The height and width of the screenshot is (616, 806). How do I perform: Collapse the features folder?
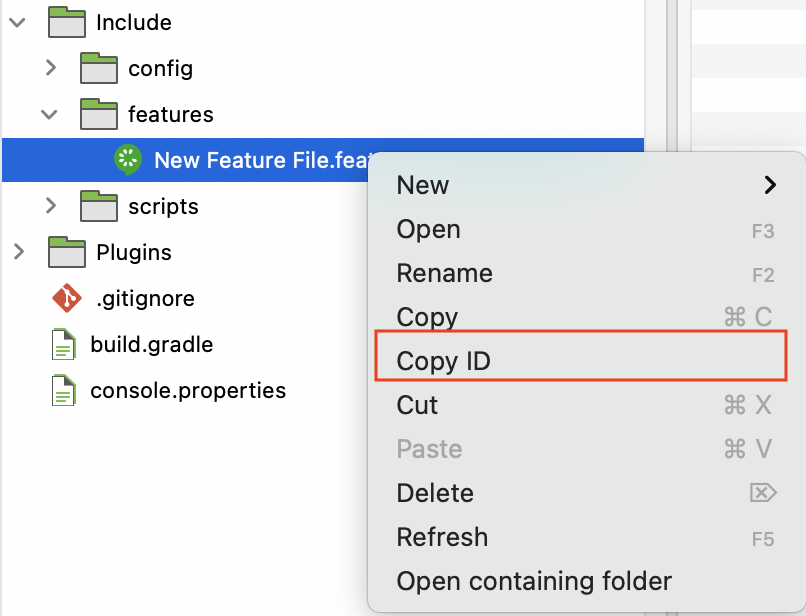[50, 114]
